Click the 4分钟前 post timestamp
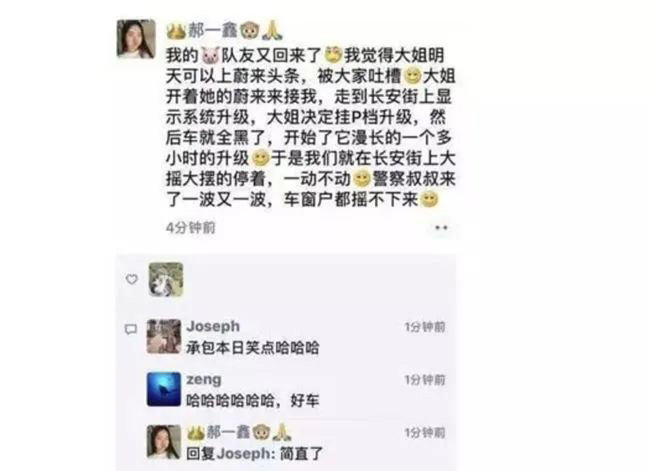Screen dimensions: 650x471 tap(191, 228)
